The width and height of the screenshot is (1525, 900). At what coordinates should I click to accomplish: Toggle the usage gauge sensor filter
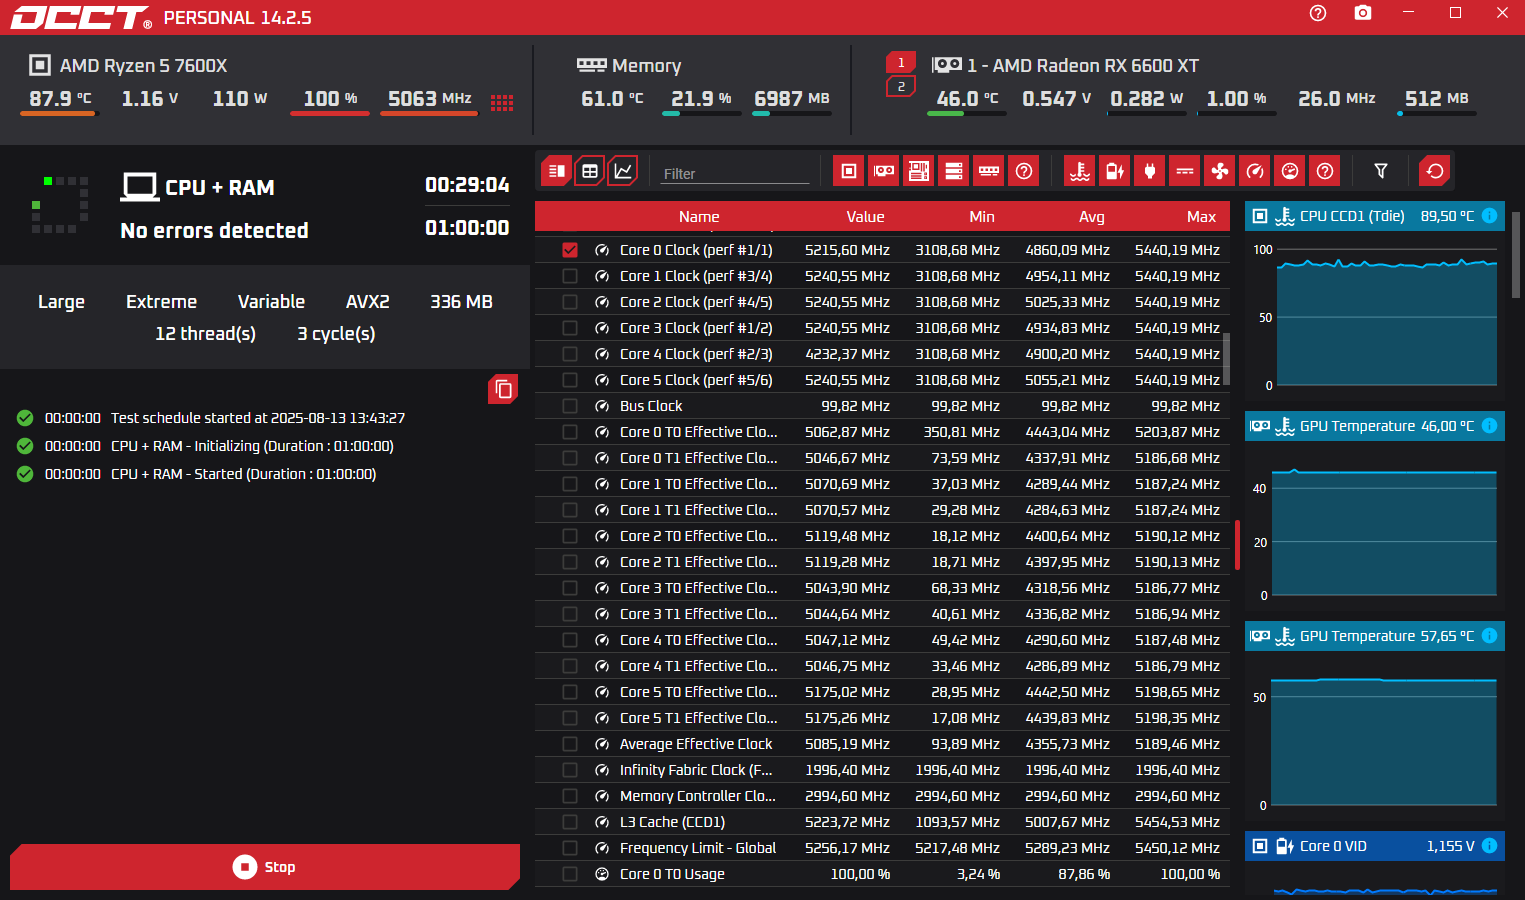point(1290,171)
